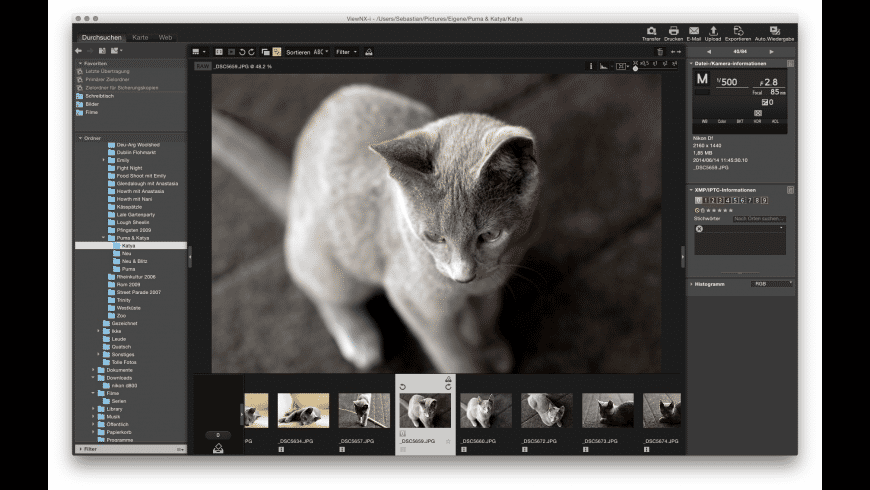The width and height of the screenshot is (870, 490).
Task: Toggle the full-screen view icon
Action: coord(621,66)
